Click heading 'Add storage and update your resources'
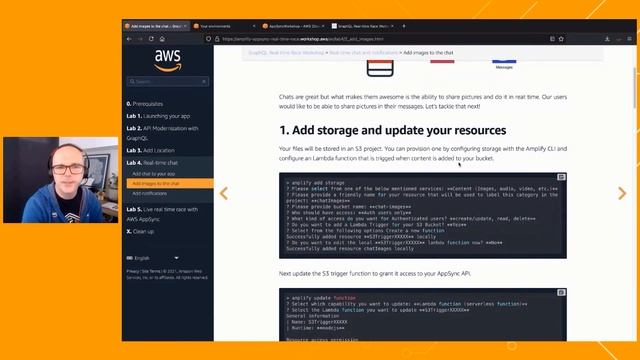The width and height of the screenshot is (640, 360). 393,130
